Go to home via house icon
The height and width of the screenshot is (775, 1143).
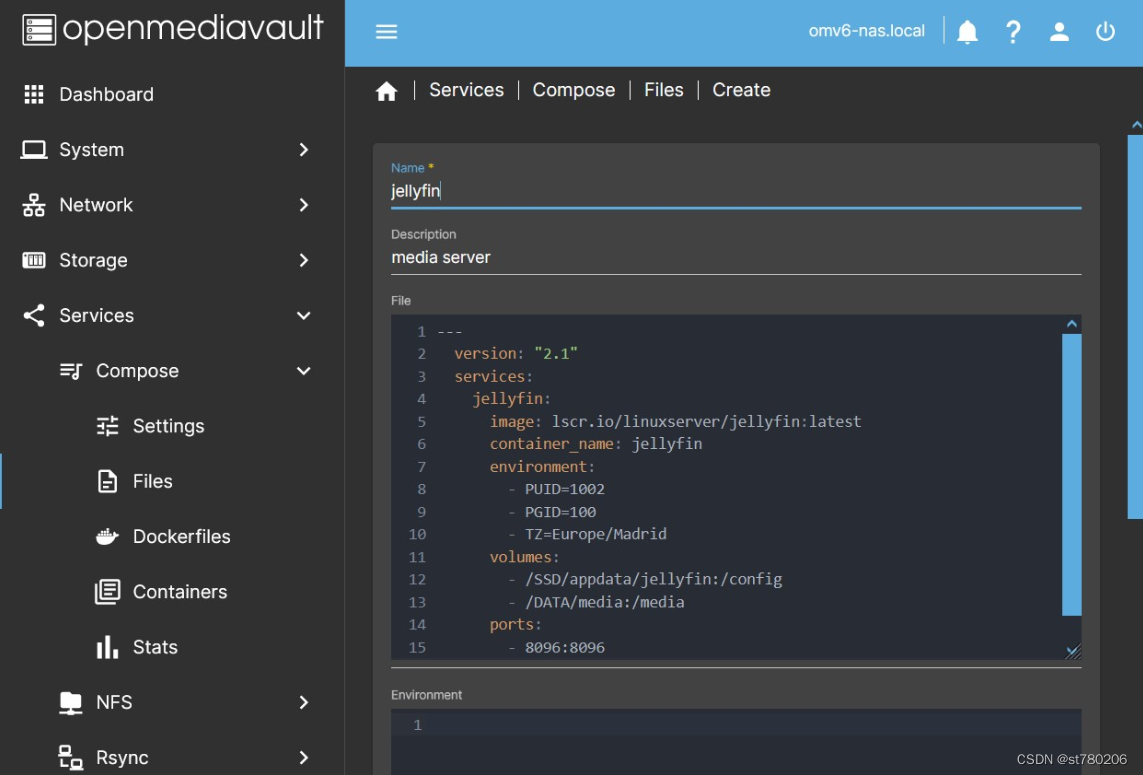(386, 90)
